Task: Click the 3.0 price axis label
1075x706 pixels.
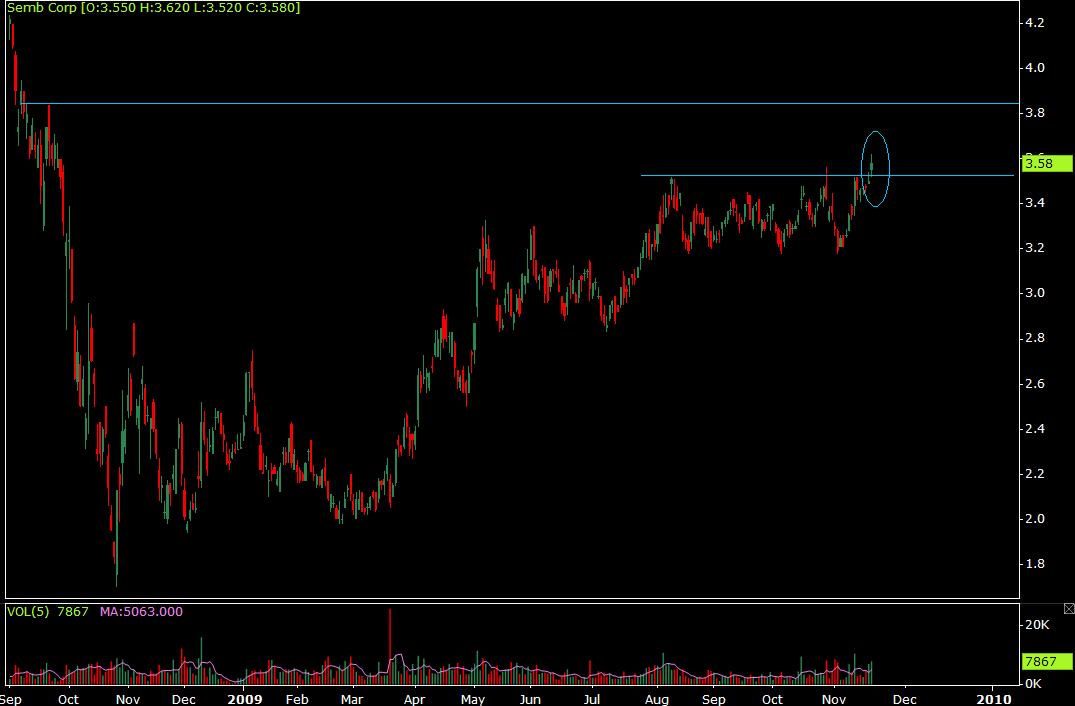Action: pyautogui.click(x=1034, y=293)
